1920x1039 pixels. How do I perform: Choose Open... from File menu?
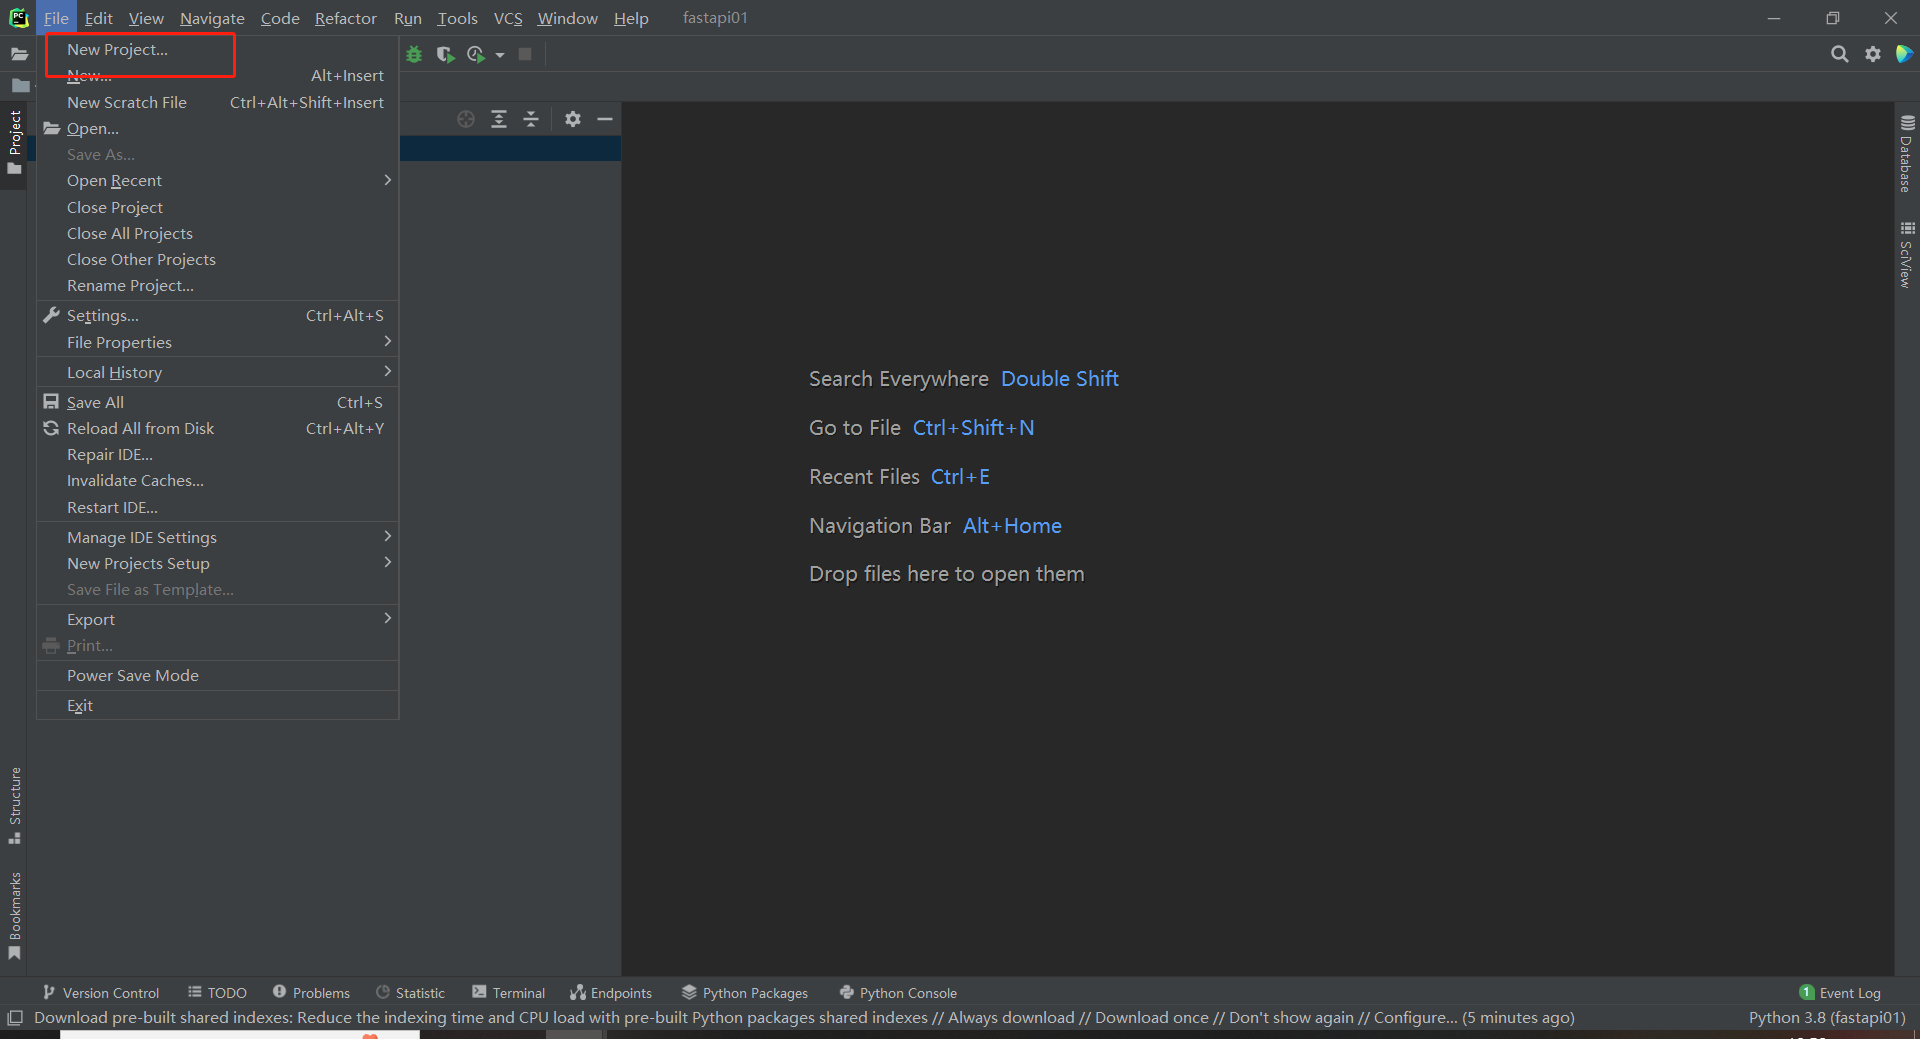[x=217, y=128]
